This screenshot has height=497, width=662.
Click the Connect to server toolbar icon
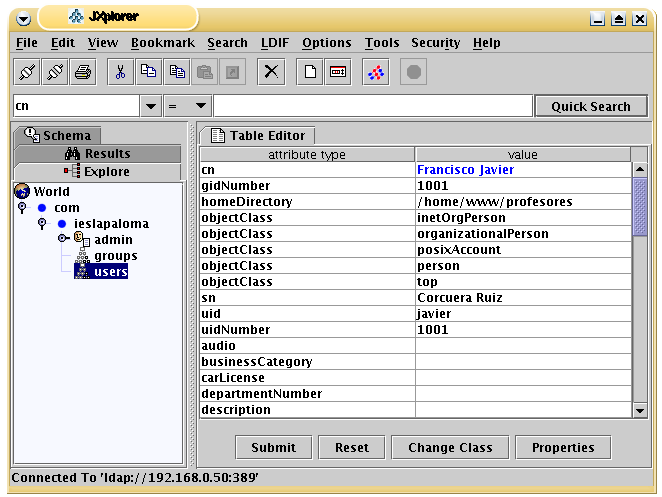[x=27, y=72]
